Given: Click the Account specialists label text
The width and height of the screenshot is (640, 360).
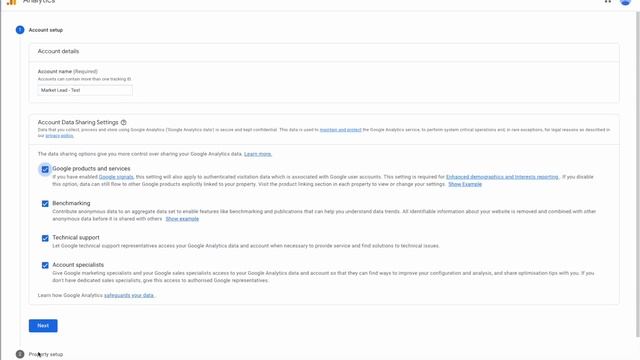Looking at the screenshot, I should tap(78, 264).
